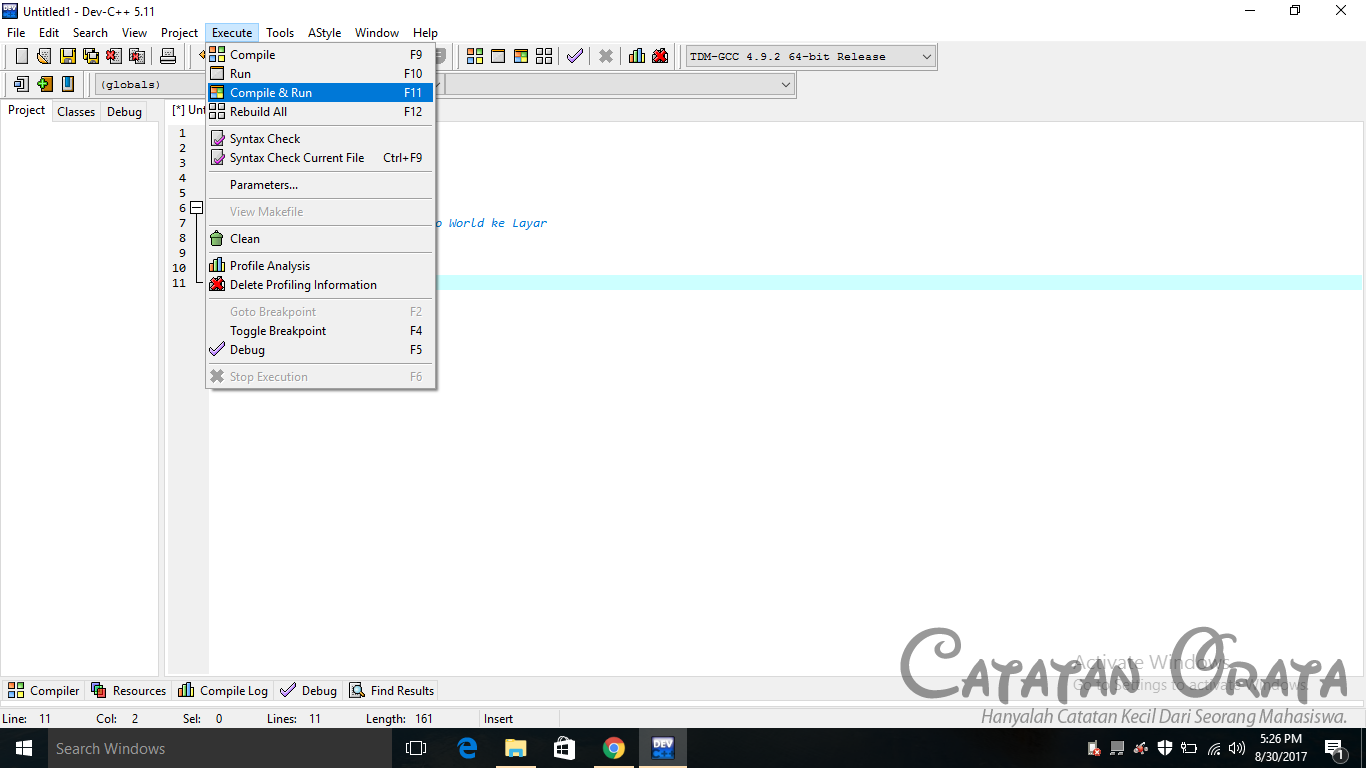The width and height of the screenshot is (1366, 768).
Task: Open the Windows Store taskbar icon
Action: click(565, 748)
